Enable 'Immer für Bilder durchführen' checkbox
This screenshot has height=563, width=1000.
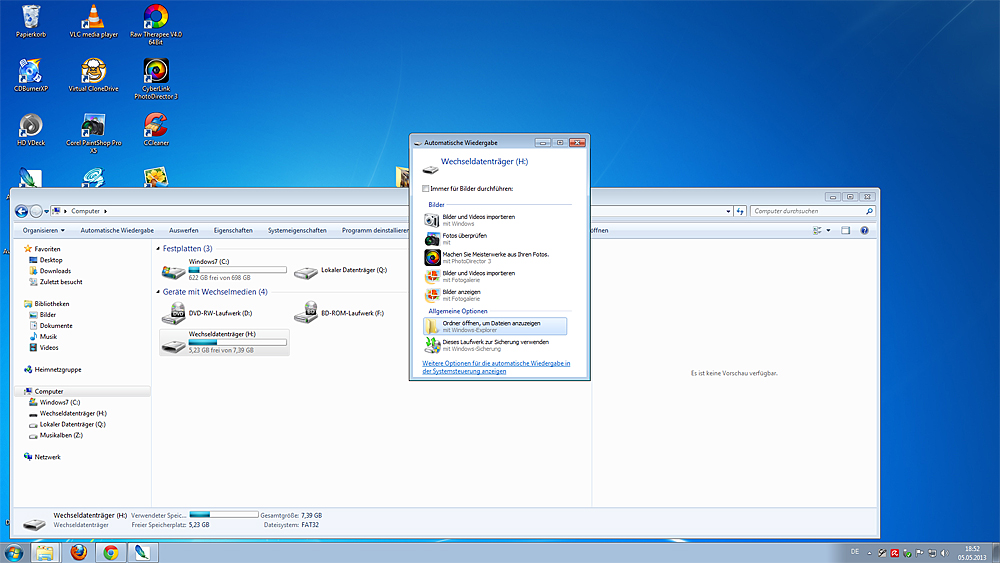425,189
